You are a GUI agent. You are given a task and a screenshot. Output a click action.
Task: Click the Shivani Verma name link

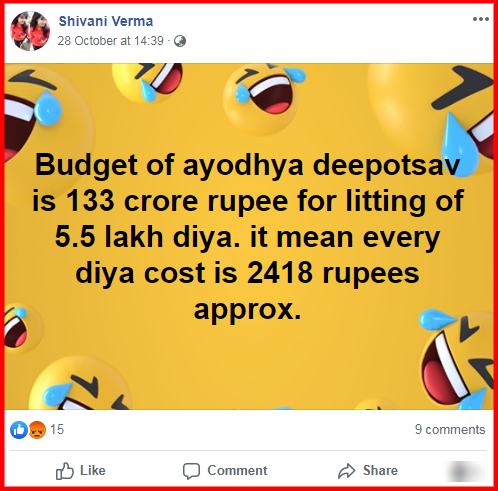point(106,21)
